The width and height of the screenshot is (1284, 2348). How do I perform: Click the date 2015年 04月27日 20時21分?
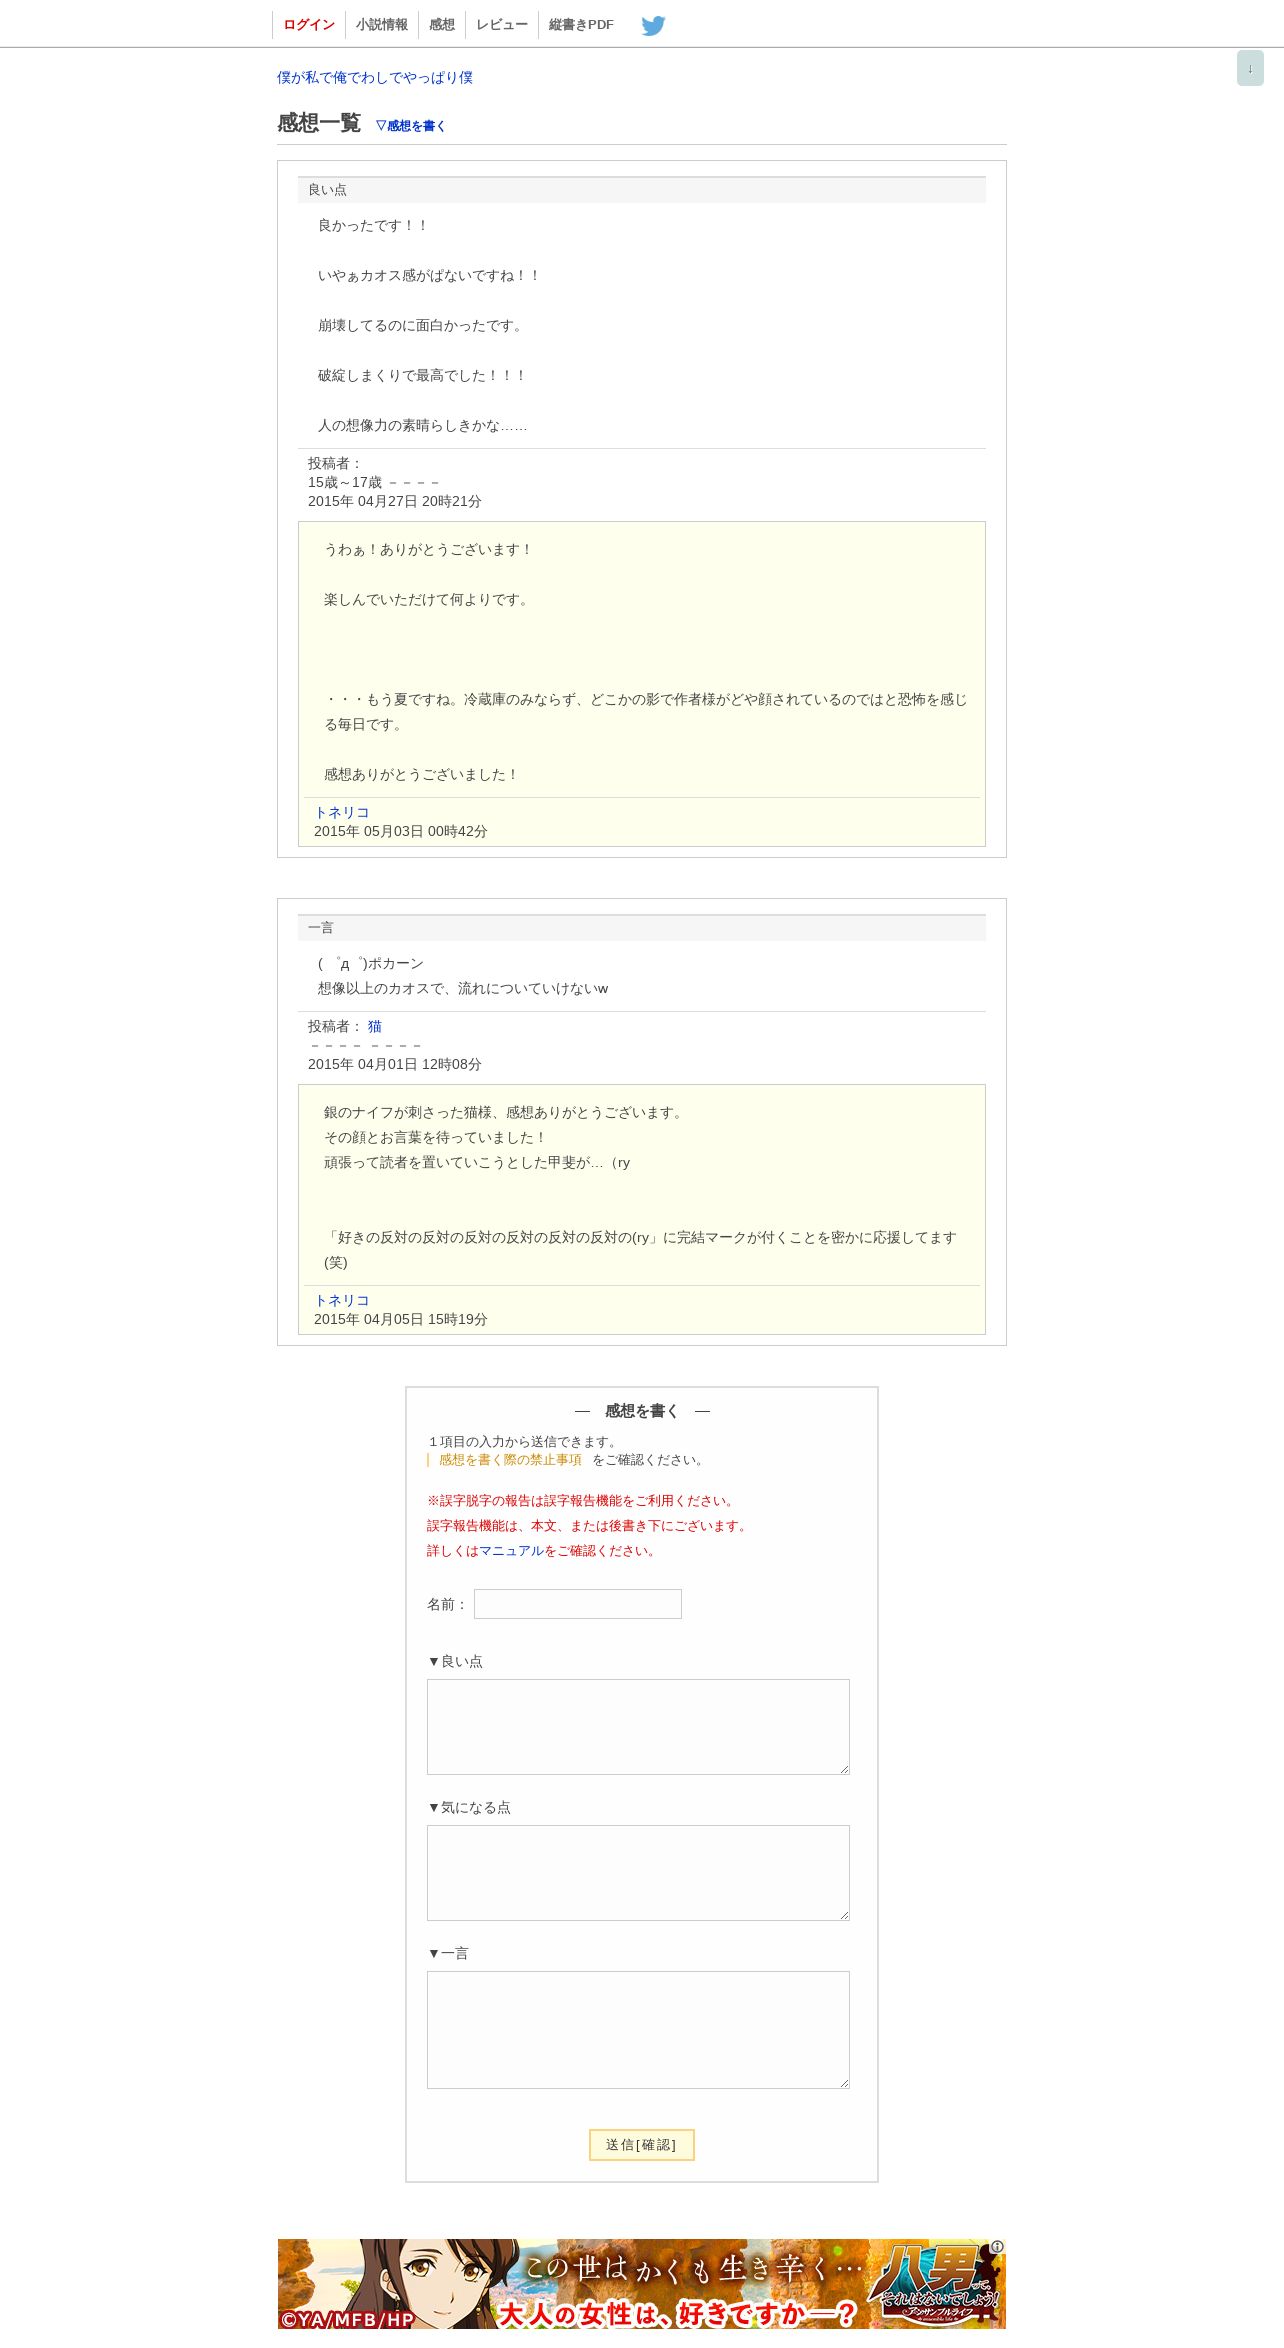[x=395, y=501]
